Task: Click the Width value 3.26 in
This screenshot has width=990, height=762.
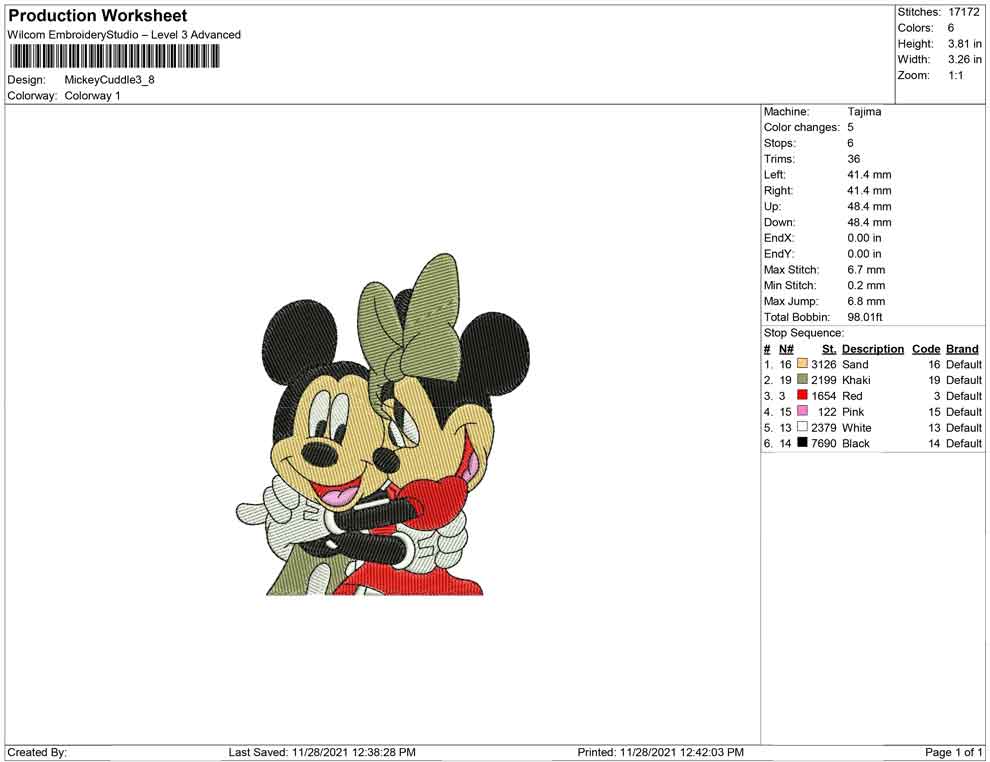Action: point(965,59)
